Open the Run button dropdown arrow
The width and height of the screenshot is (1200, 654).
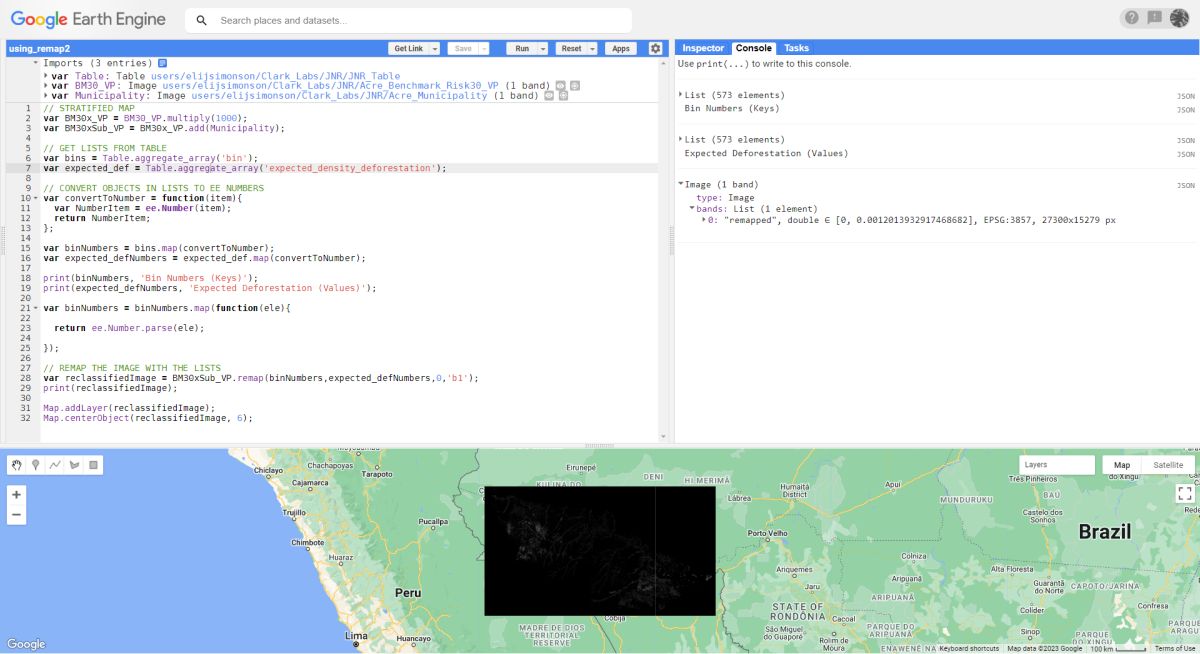[543, 48]
